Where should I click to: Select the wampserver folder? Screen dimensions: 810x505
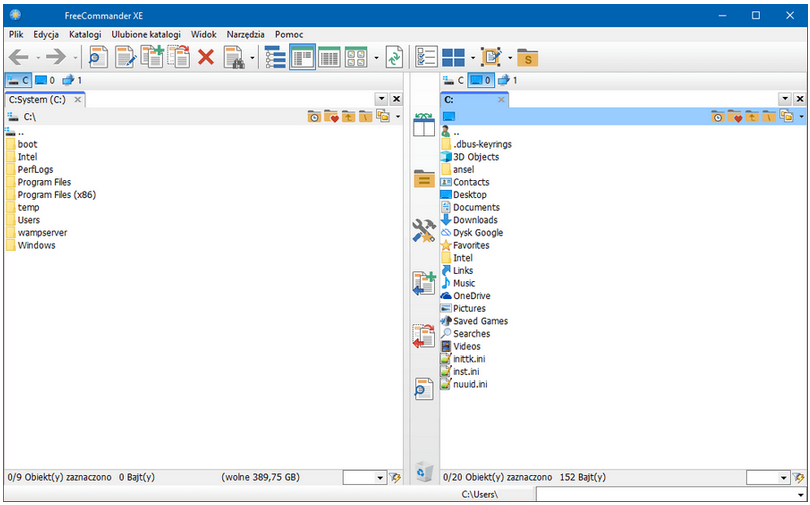pos(37,232)
